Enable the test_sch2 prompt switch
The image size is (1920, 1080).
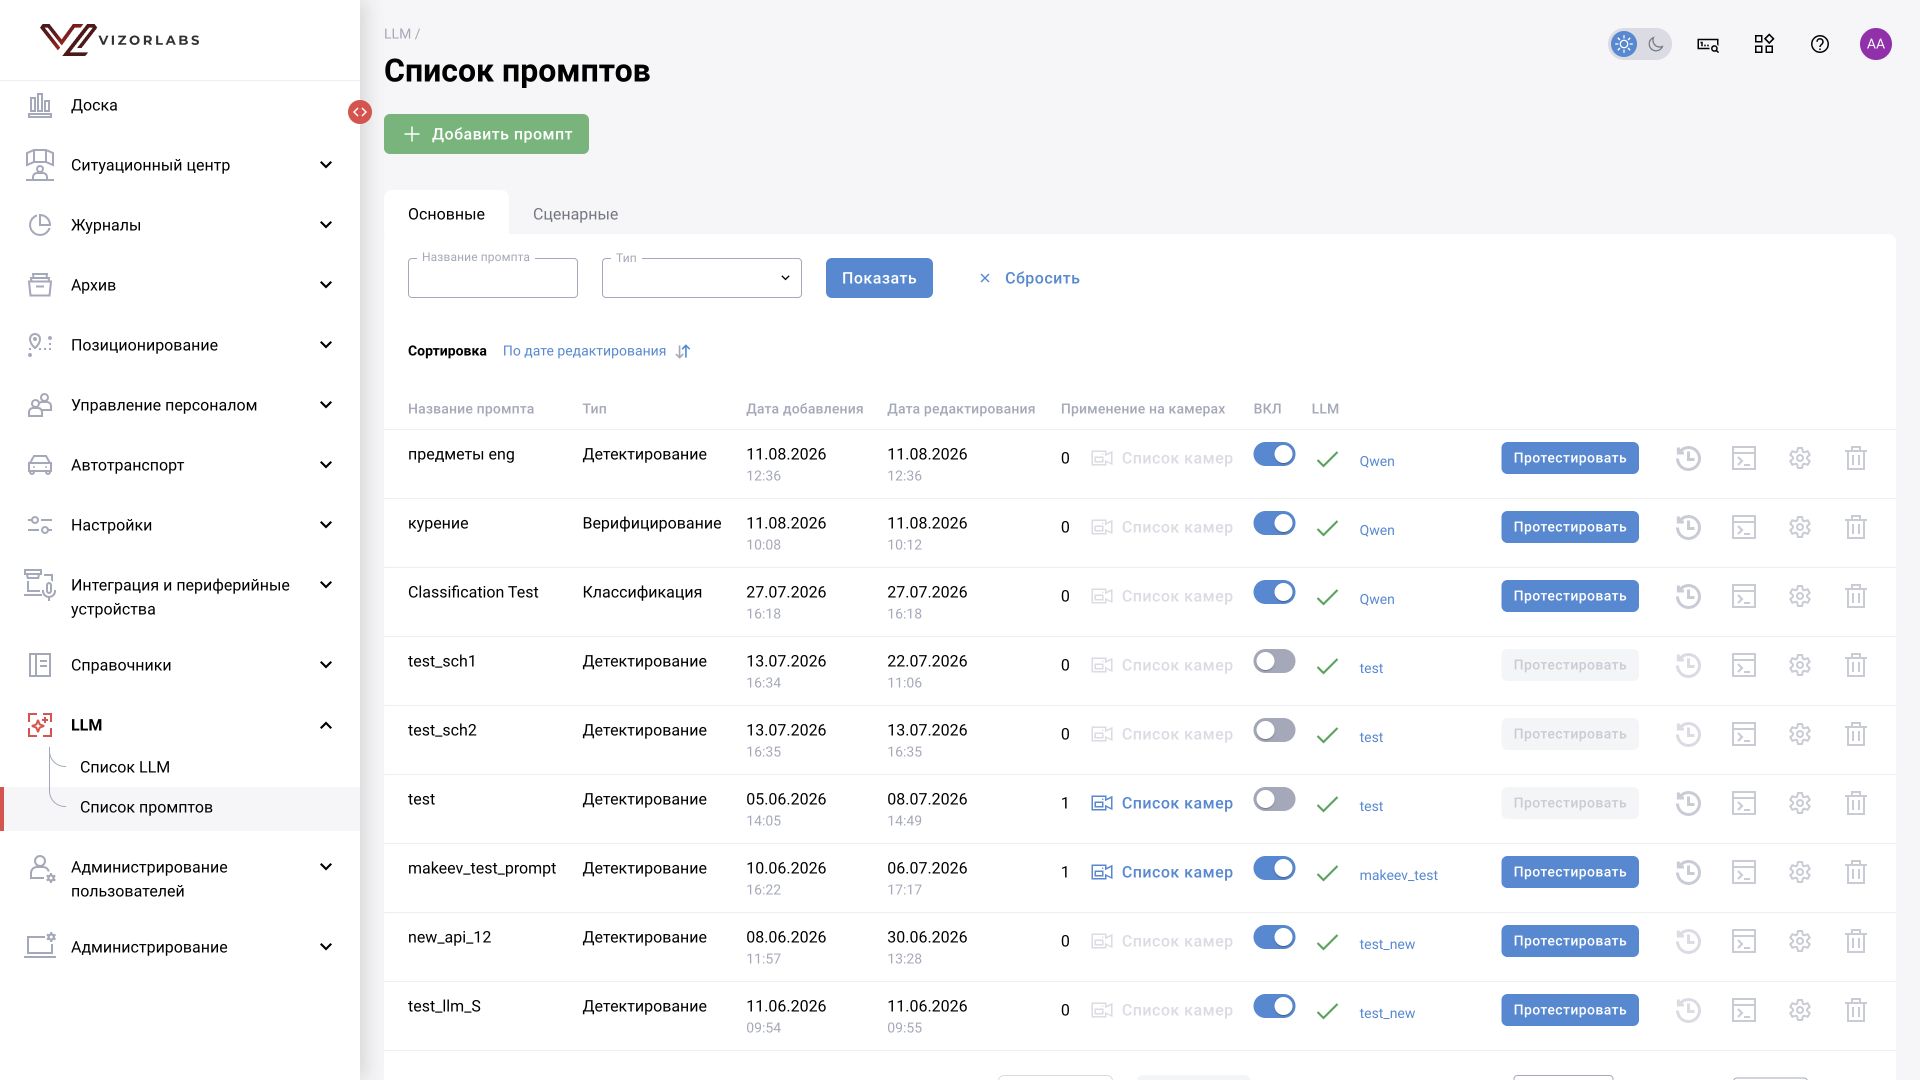1274,730
